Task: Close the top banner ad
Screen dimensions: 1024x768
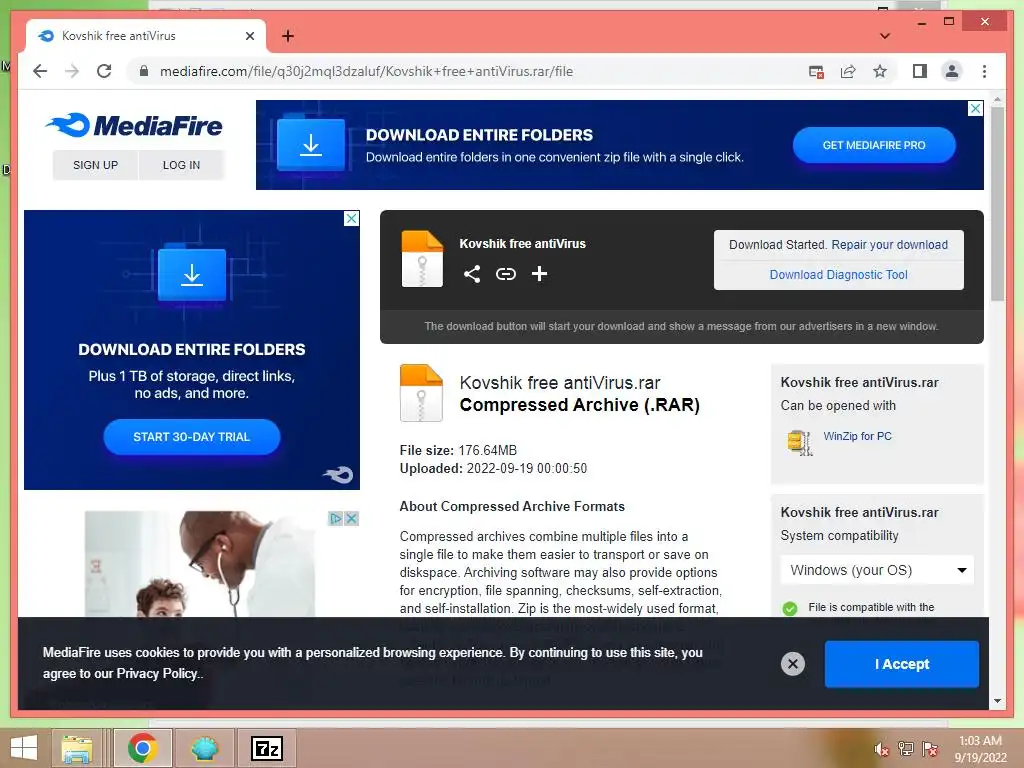Action: tap(975, 108)
